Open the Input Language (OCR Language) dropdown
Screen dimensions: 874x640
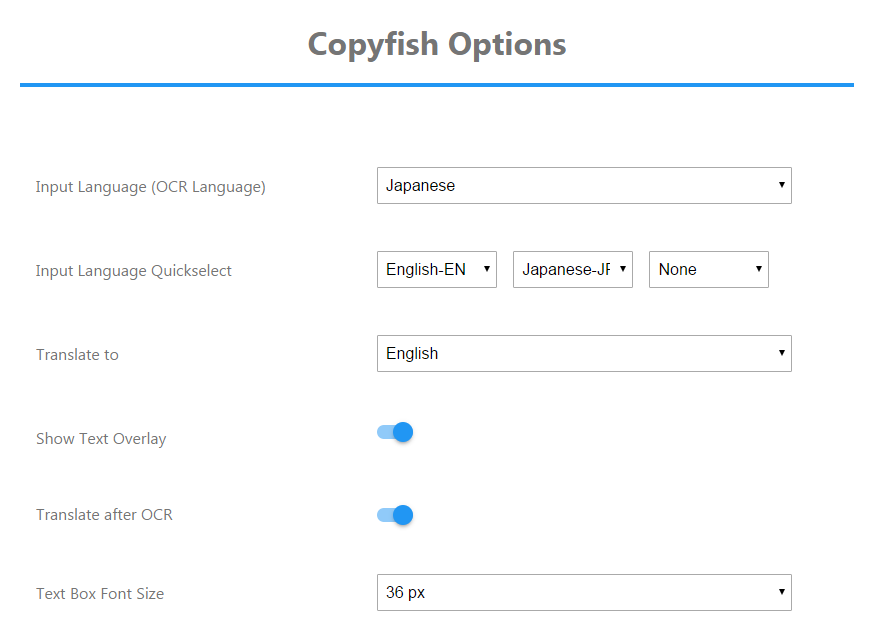tap(584, 186)
